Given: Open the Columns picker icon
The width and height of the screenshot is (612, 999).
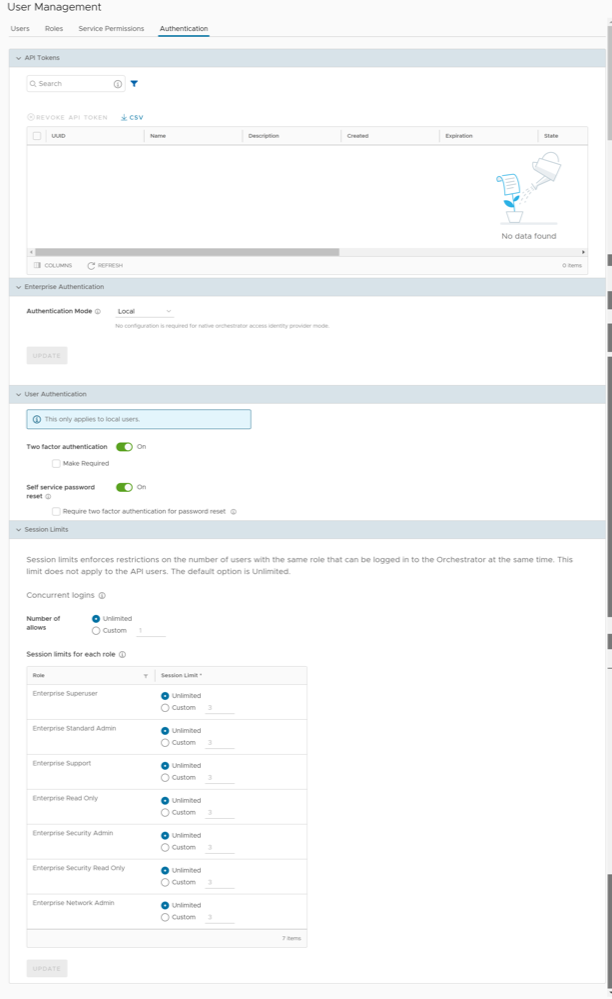Looking at the screenshot, I should click(38, 265).
